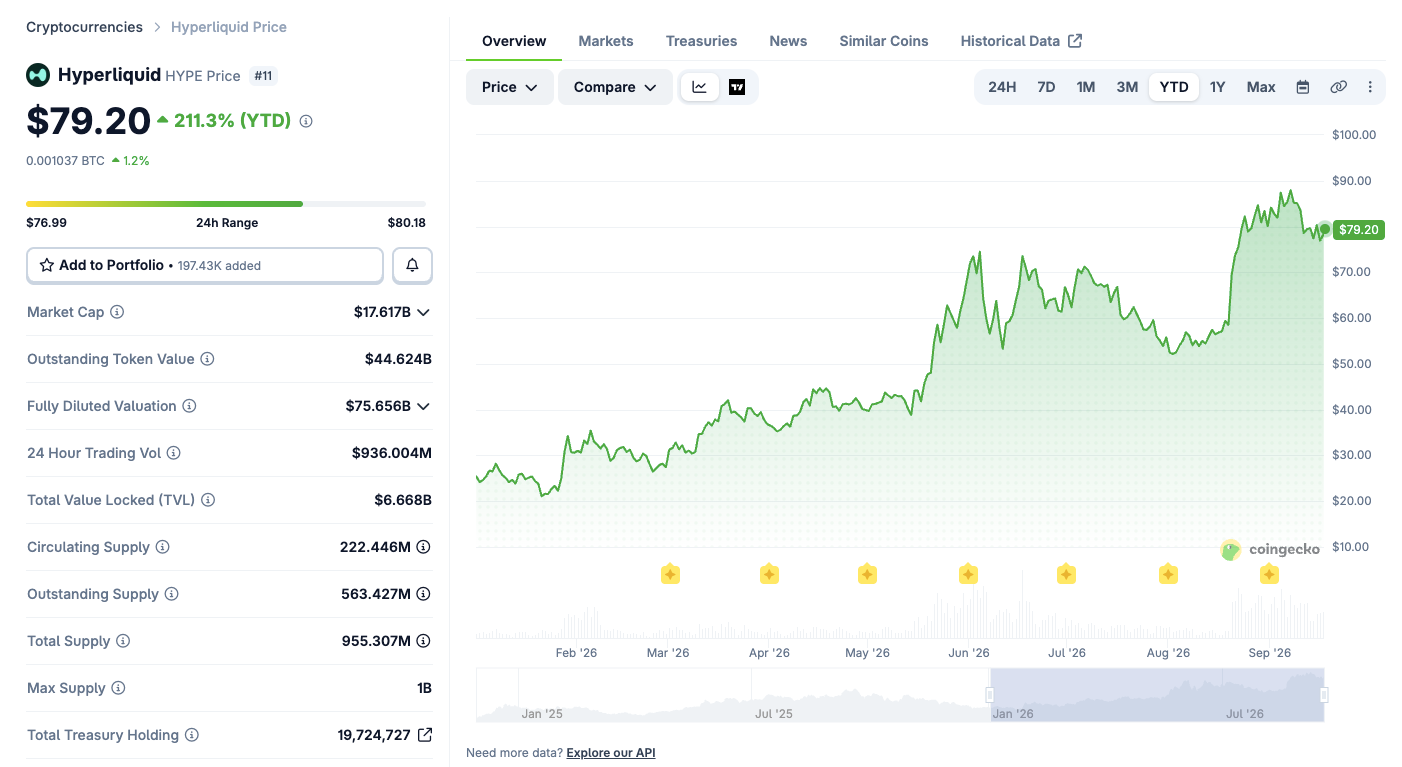Screen dimensions: 1402x767
Task: Click news marker near Jul '26
Action: tap(1066, 574)
